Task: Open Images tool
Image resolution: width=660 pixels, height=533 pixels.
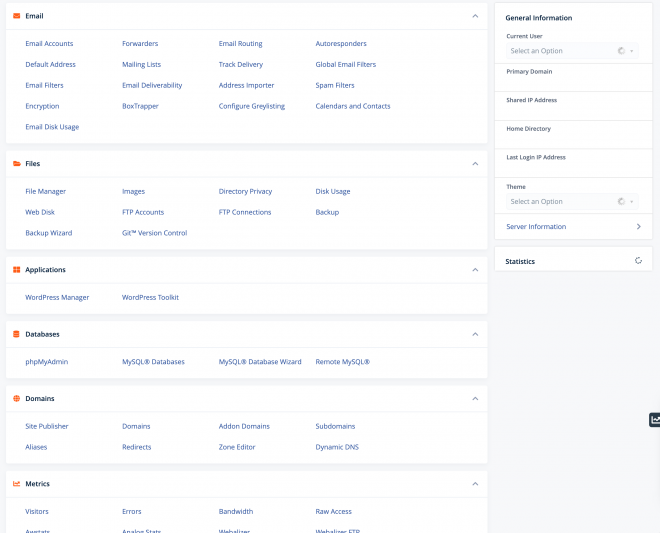Action: coord(133,192)
